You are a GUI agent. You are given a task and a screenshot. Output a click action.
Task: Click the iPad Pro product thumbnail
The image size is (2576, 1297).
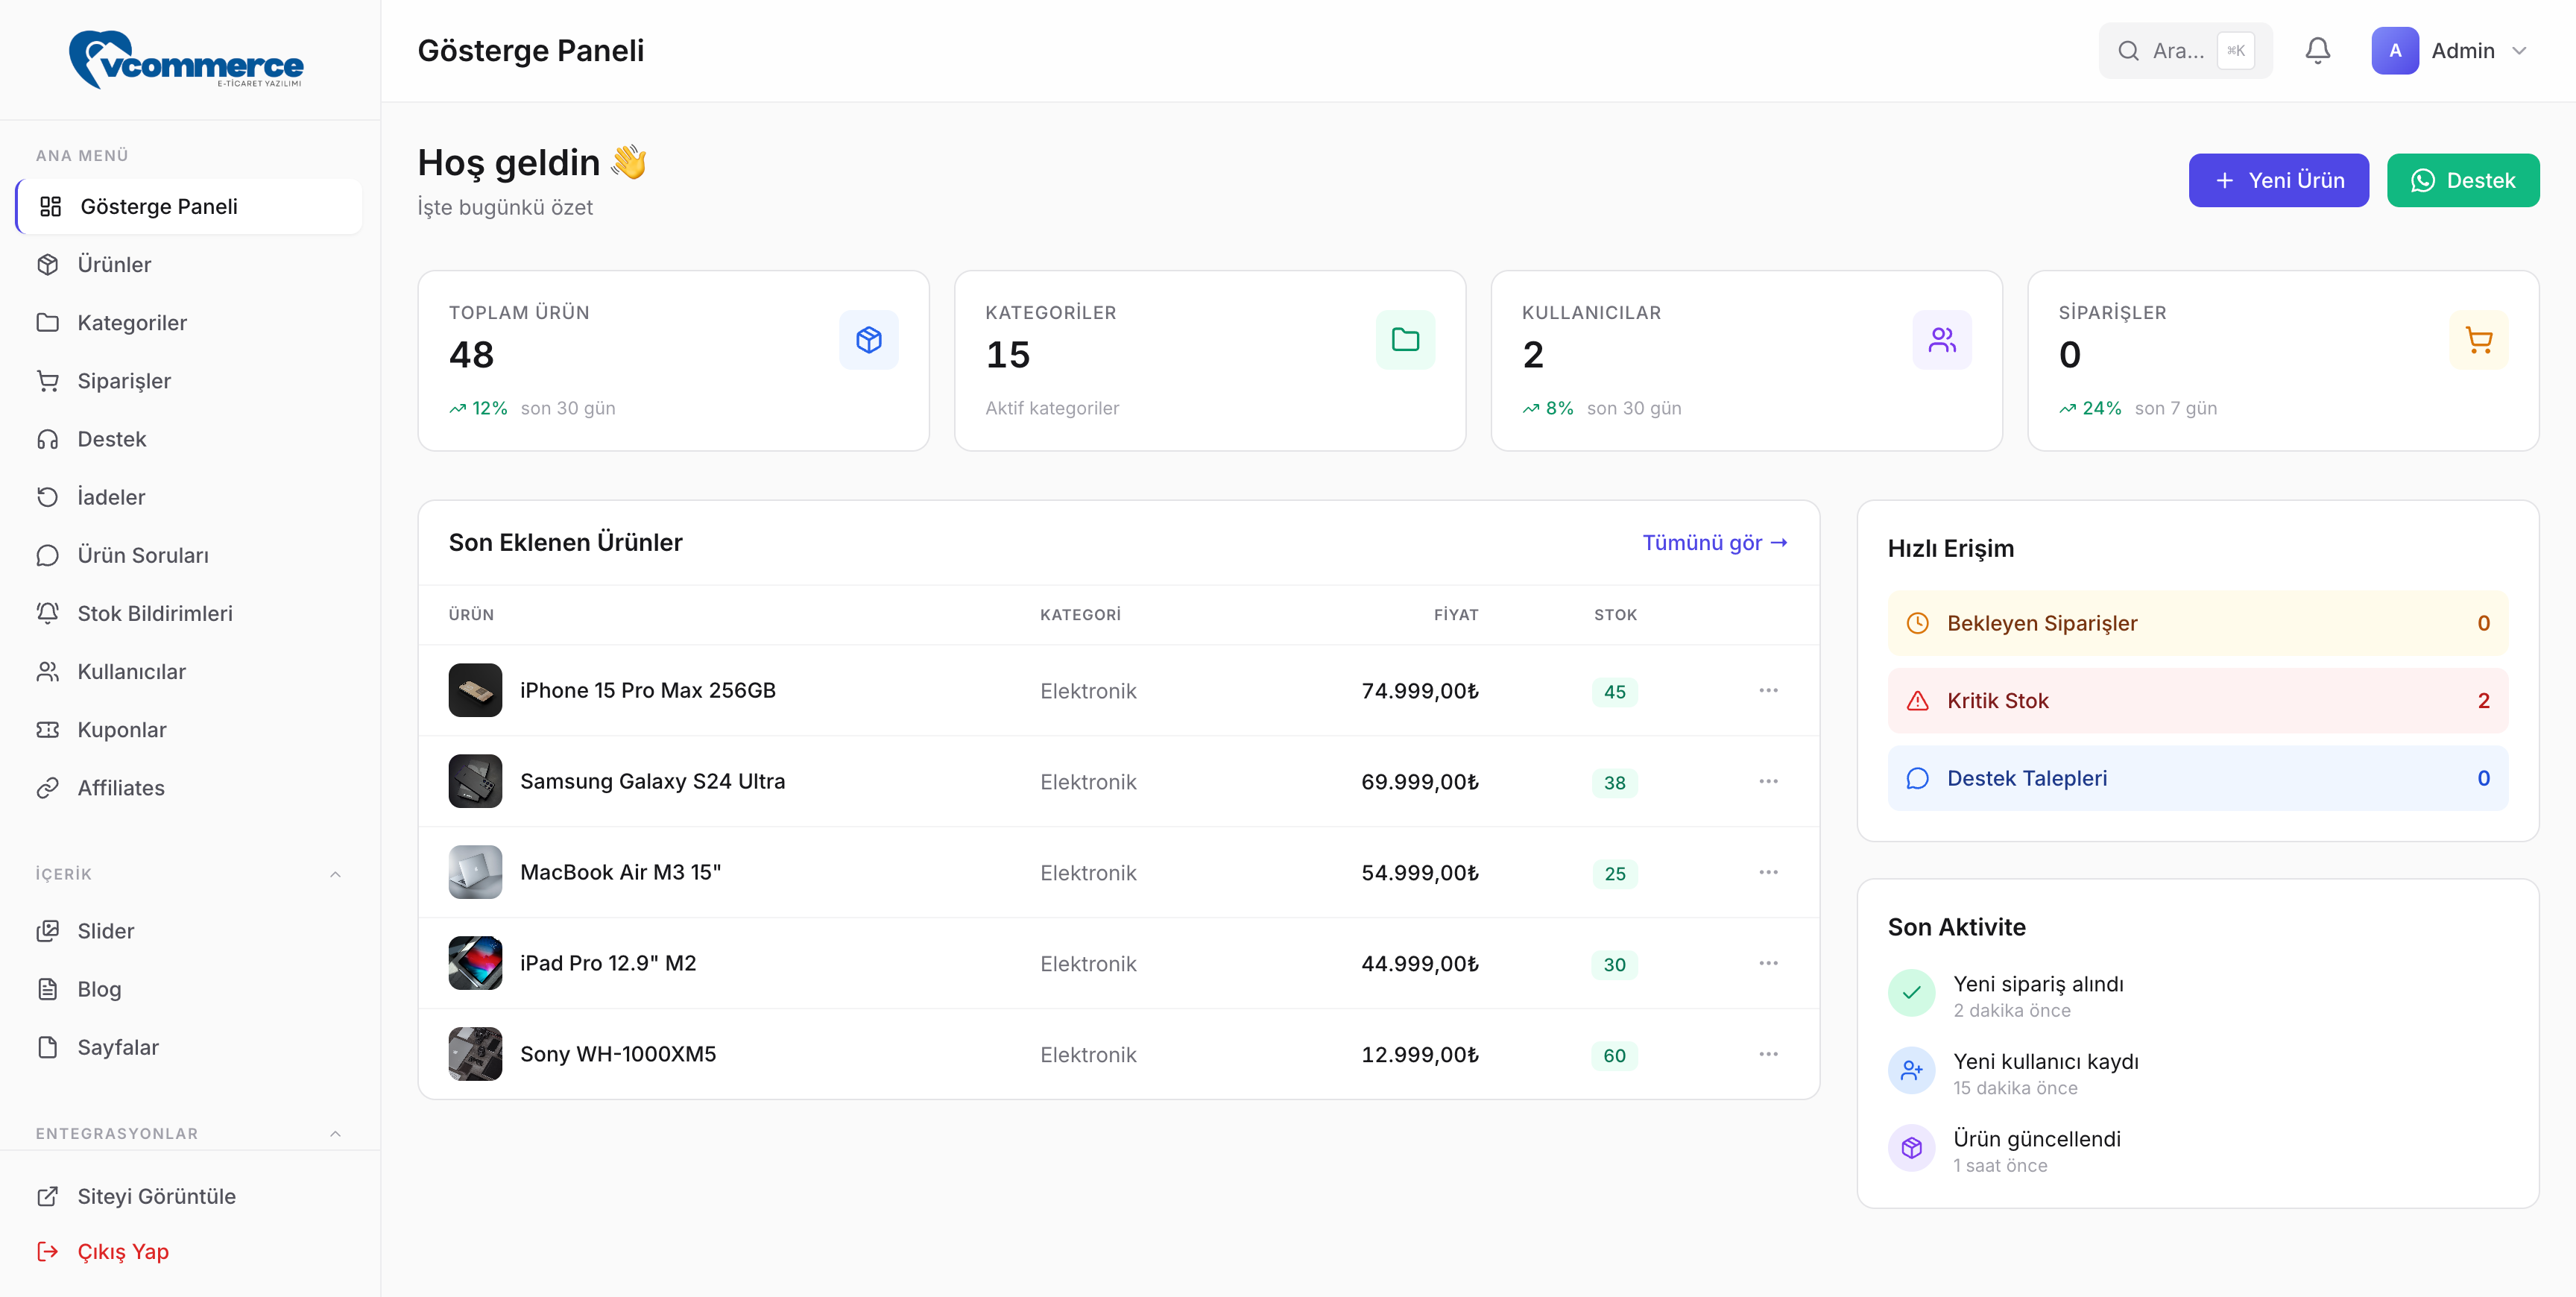tap(475, 963)
